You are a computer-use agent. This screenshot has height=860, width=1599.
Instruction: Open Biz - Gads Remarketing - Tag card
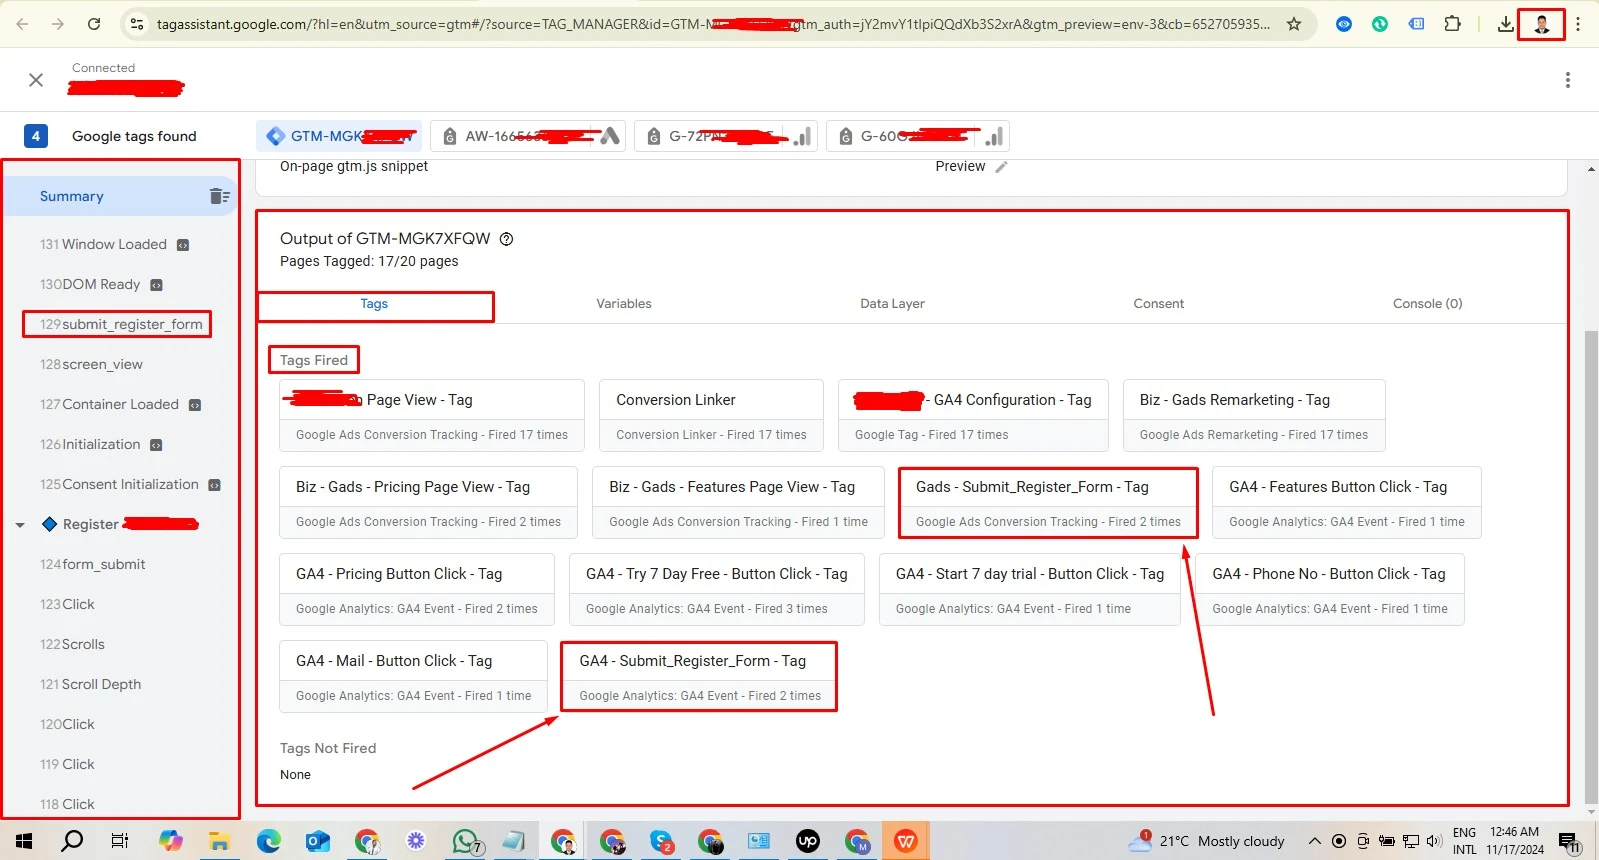(1254, 416)
